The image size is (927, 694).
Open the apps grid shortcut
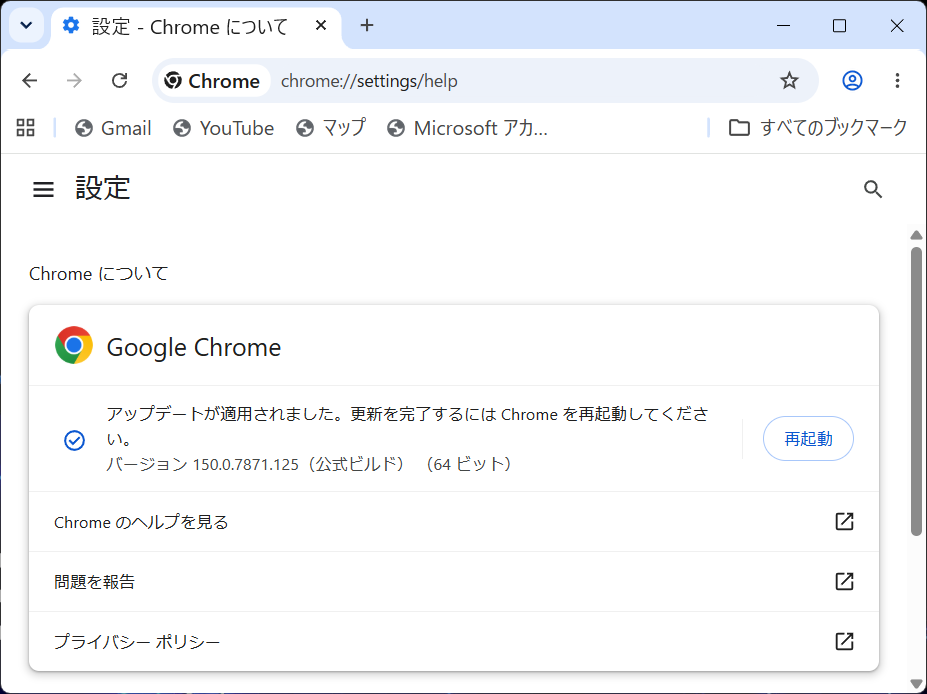pyautogui.click(x=25, y=128)
